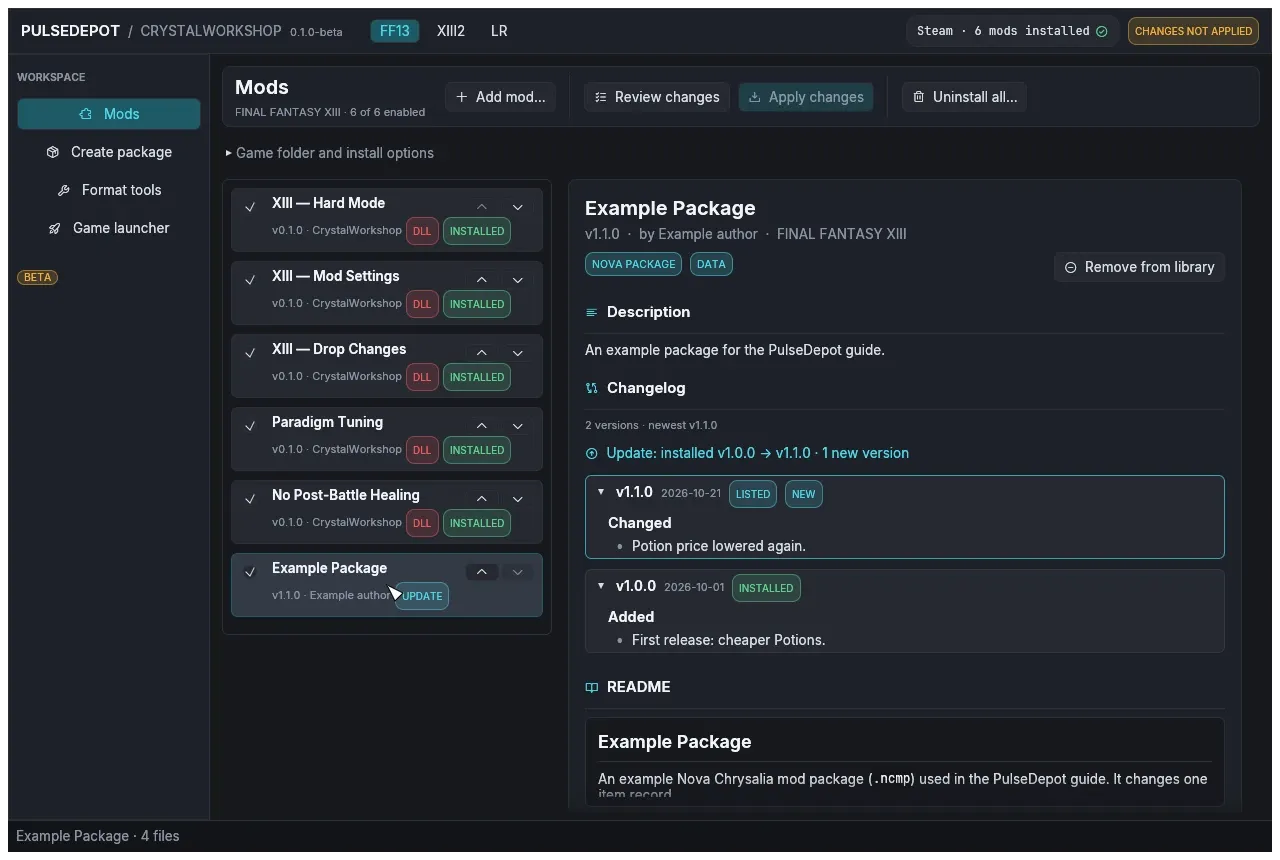The height and width of the screenshot is (860, 1280).
Task: Click the Description section icon
Action: coord(591,312)
